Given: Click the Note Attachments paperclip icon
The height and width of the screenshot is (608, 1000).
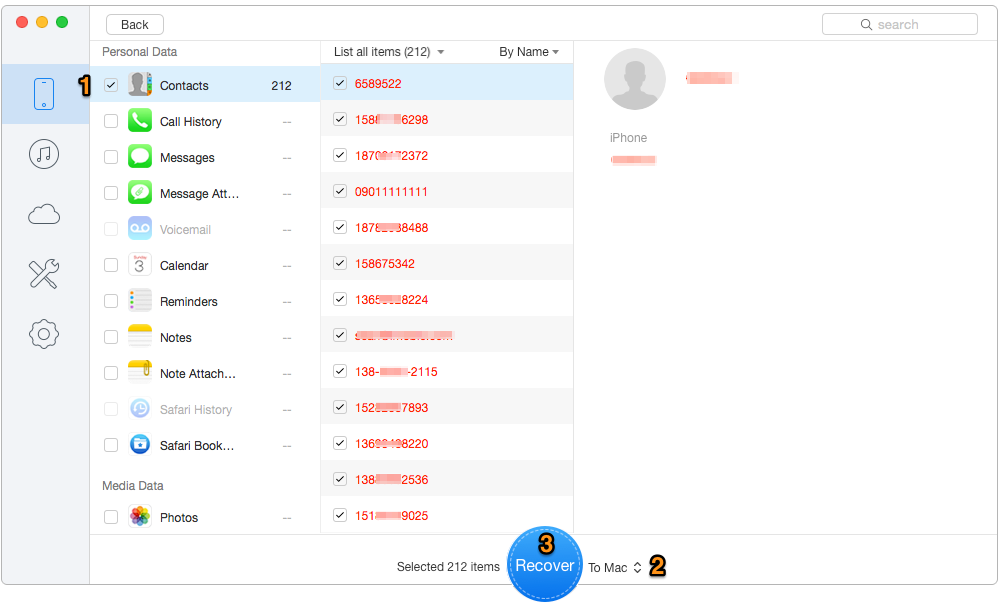Looking at the screenshot, I should 140,372.
